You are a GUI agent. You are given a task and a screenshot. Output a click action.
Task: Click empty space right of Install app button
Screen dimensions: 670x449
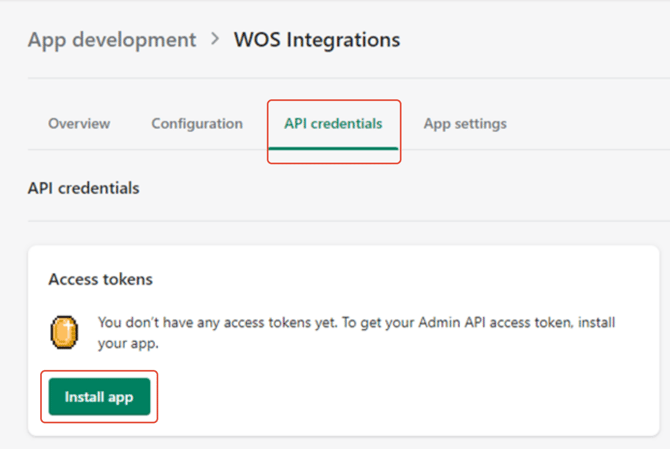(x=400, y=397)
